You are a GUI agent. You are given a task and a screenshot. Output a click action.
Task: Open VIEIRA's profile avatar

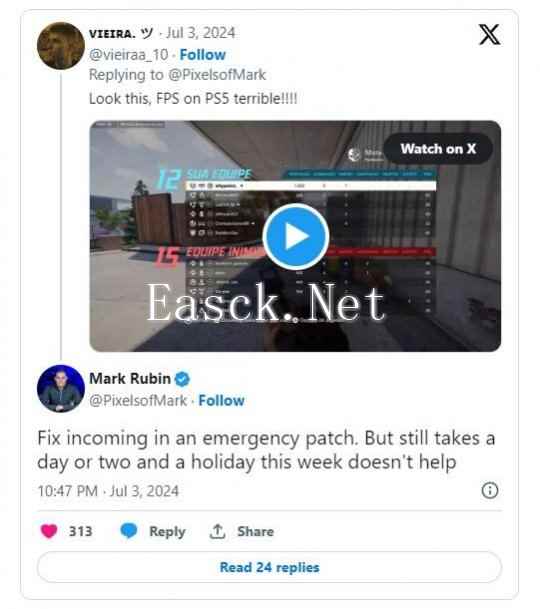(x=61, y=46)
